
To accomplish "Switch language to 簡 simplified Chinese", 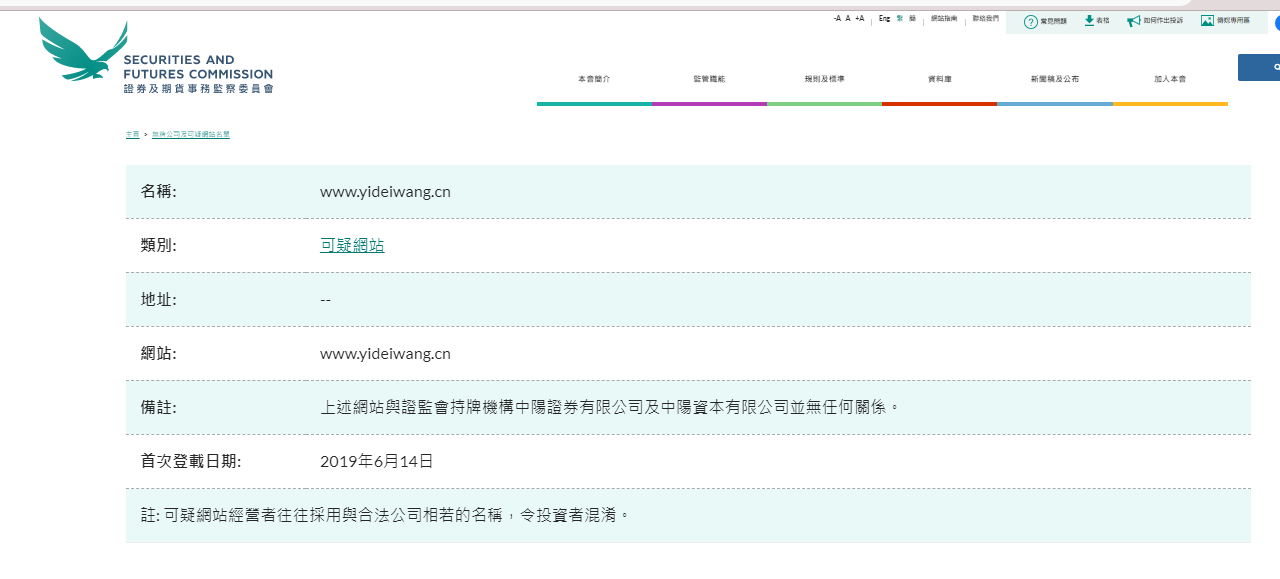I will pos(912,19).
